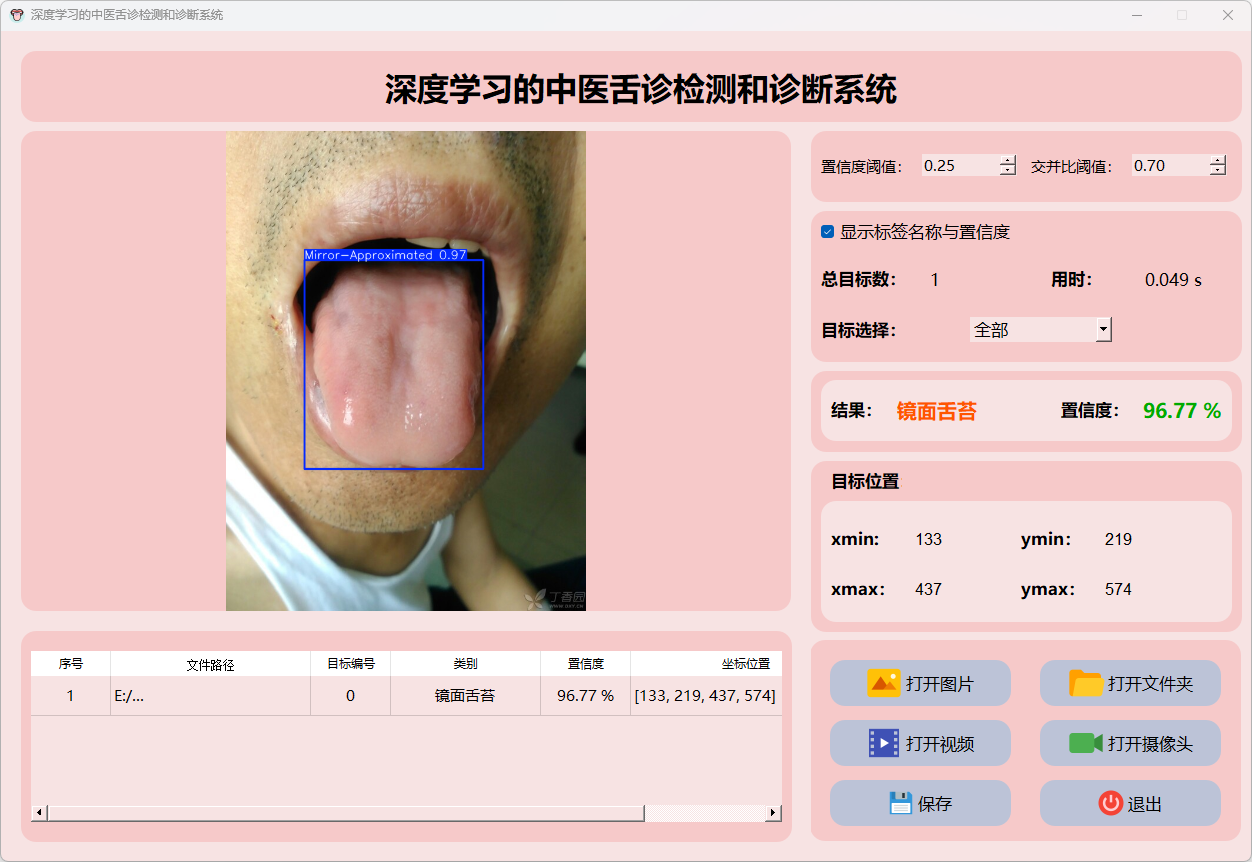The height and width of the screenshot is (862, 1252).
Task: Click the 置信度阈值 input field 0.25
Action: pos(958,166)
